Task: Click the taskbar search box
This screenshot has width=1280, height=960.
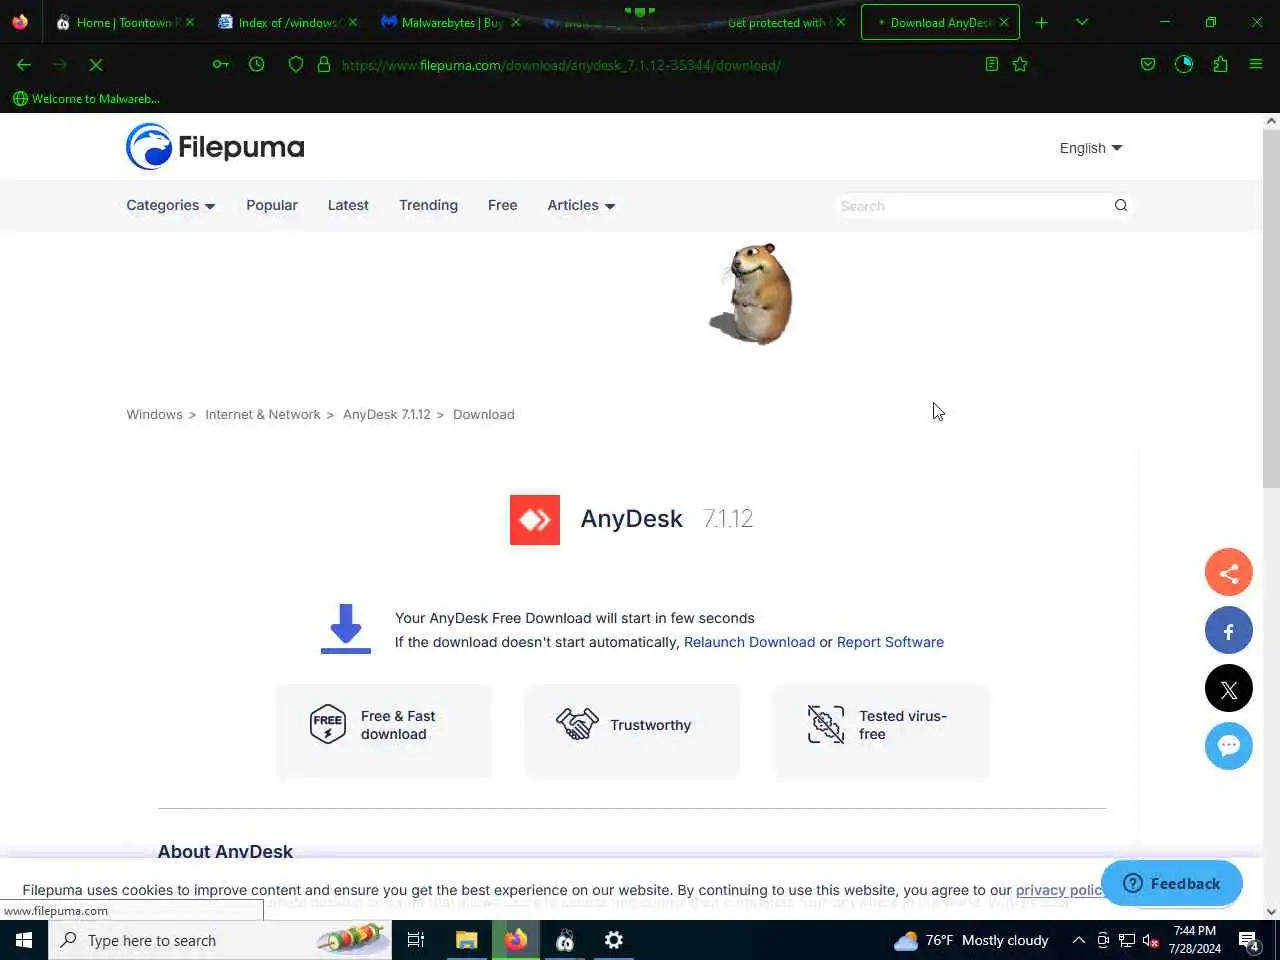Action: point(220,940)
